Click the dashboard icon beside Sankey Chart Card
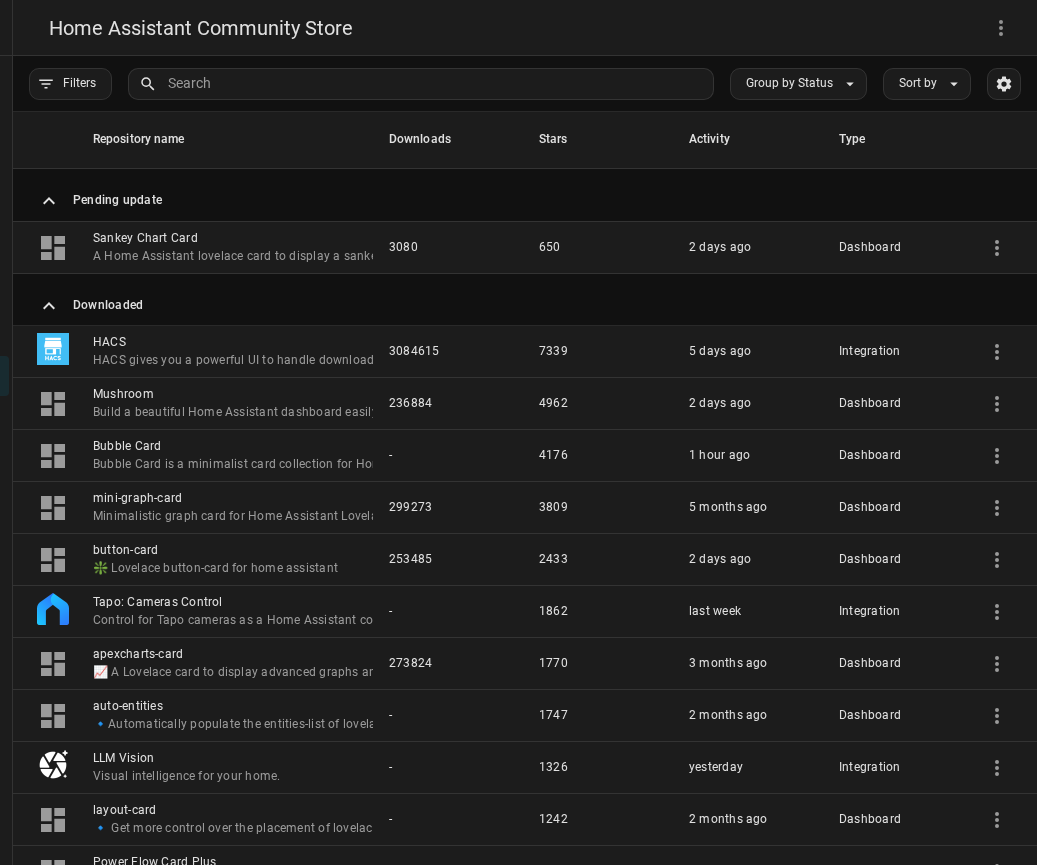Image resolution: width=1037 pixels, height=865 pixels. pos(53,248)
